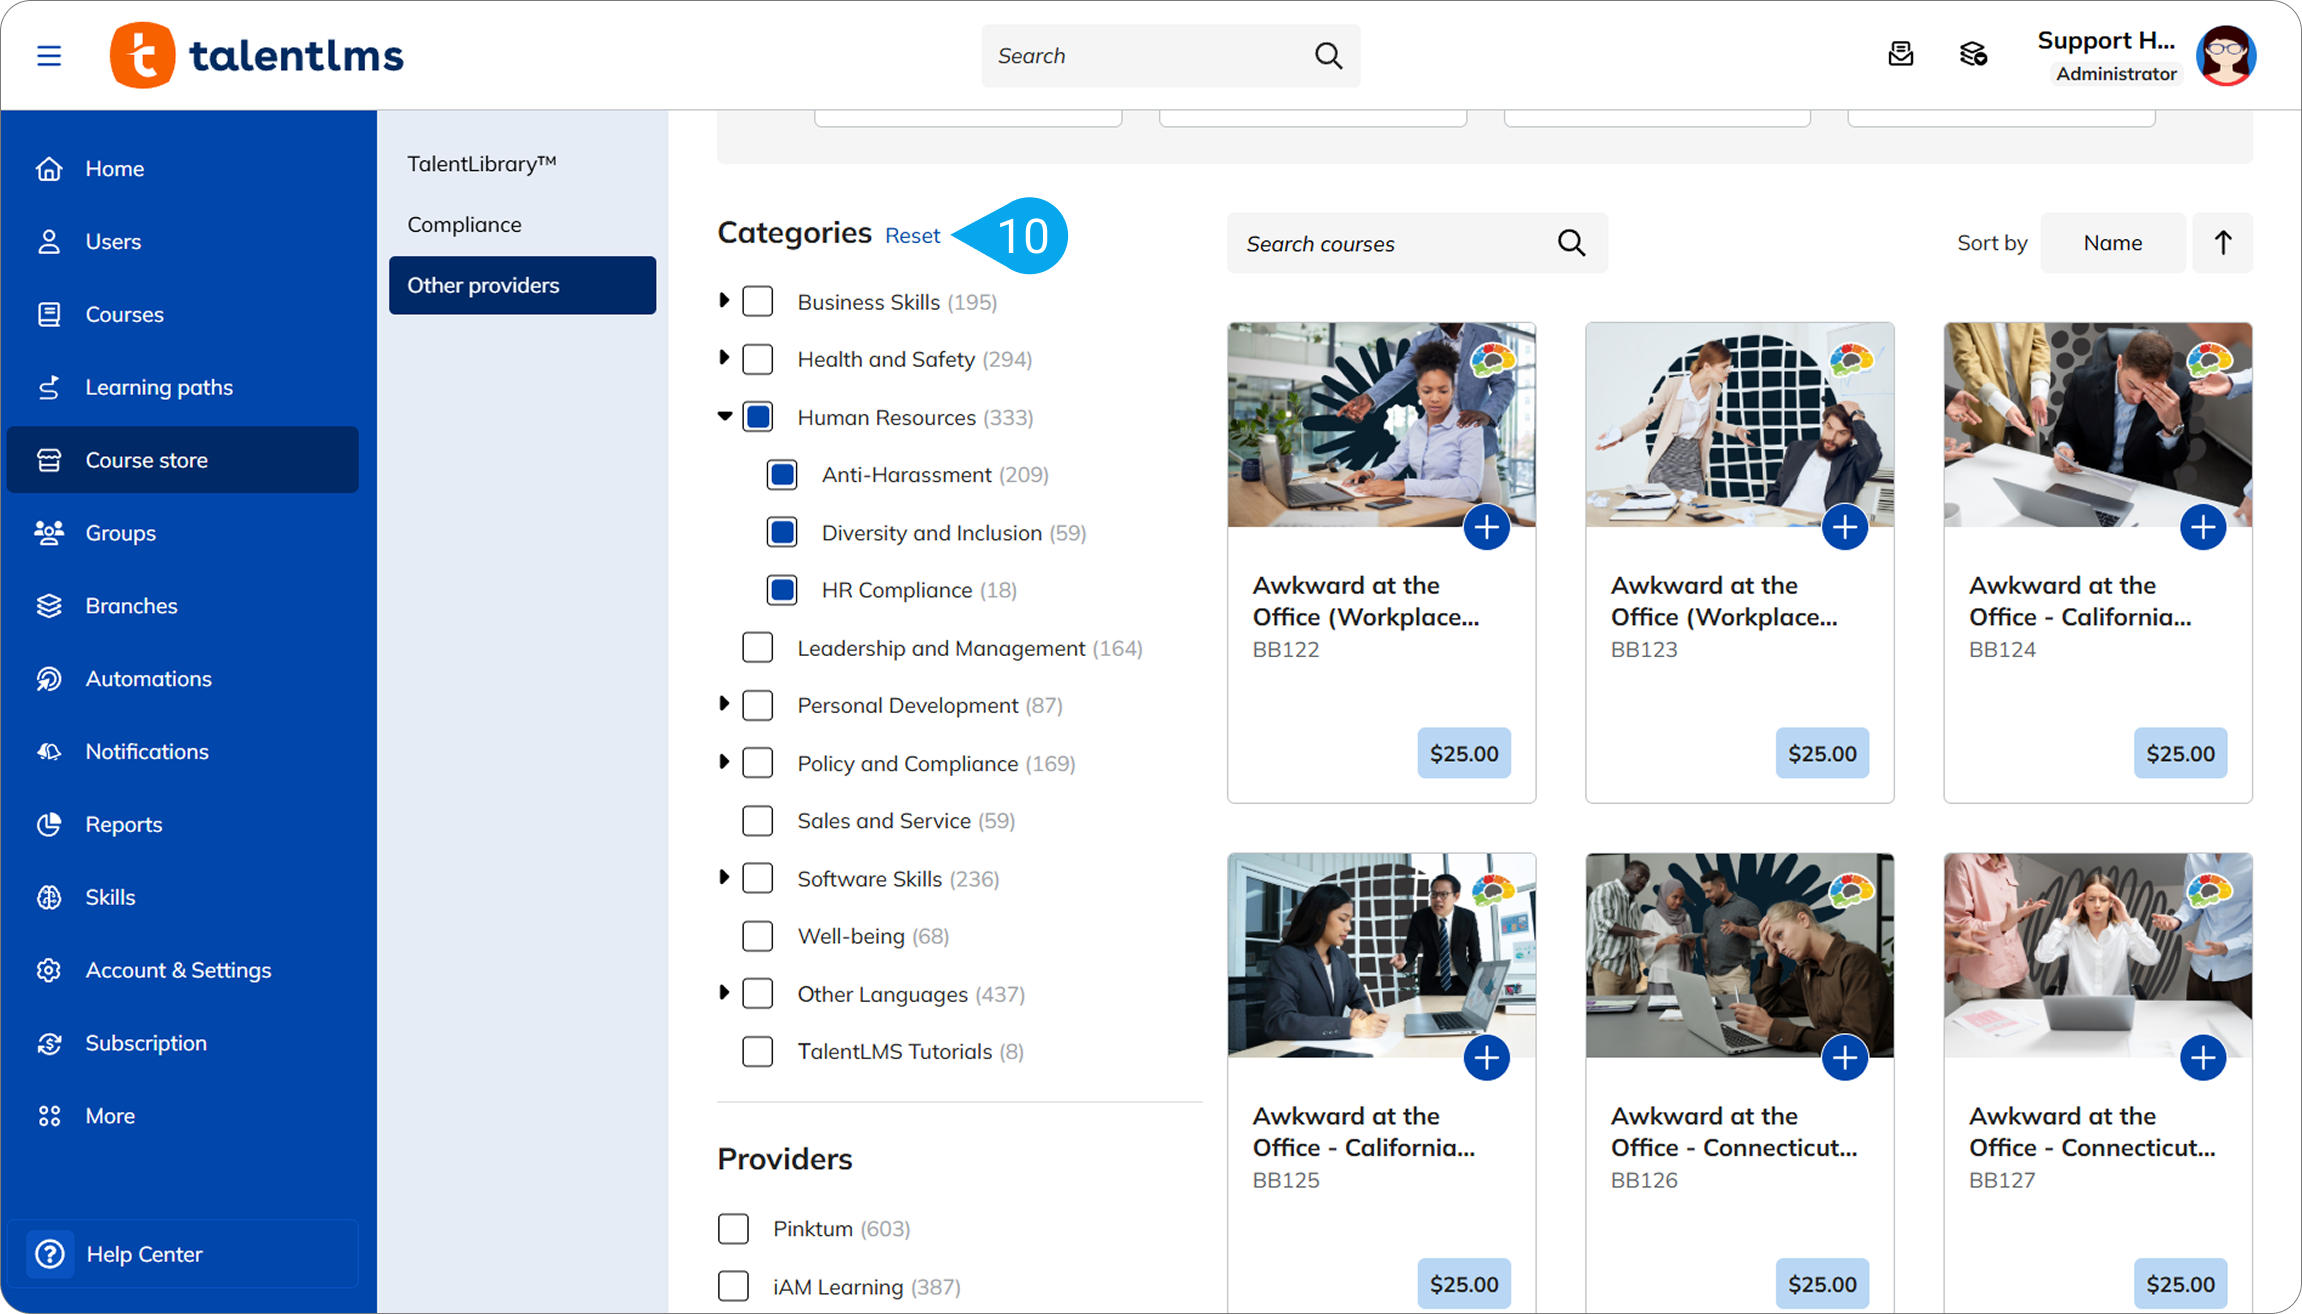Enable the Pinktum provider checkbox
Screen dimensions: 2302x1314
point(733,1228)
